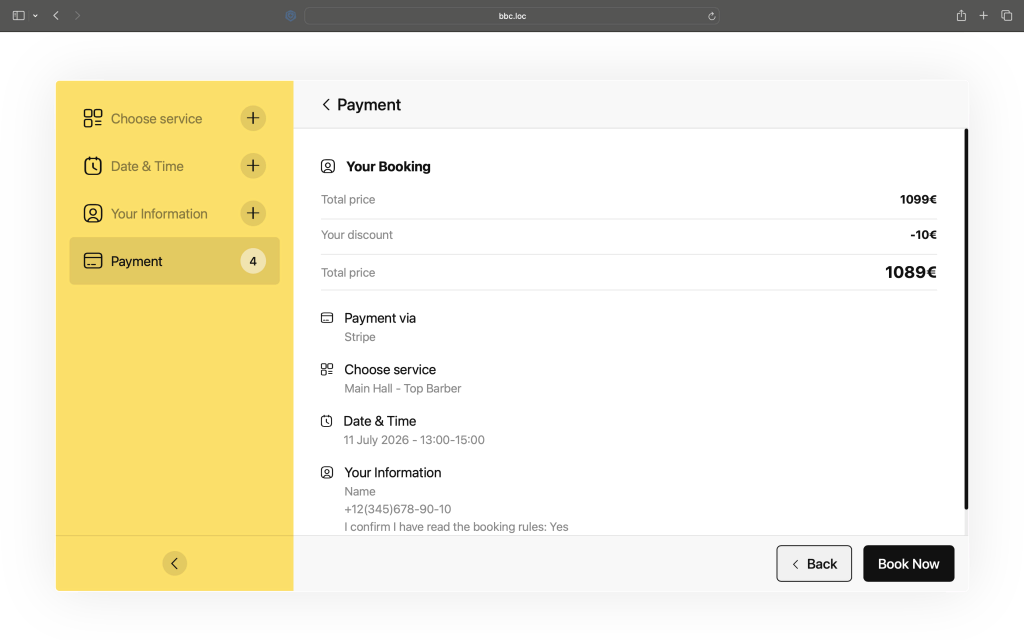The image size is (1024, 640).
Task: Open the Choose service step
Action: coord(174,118)
